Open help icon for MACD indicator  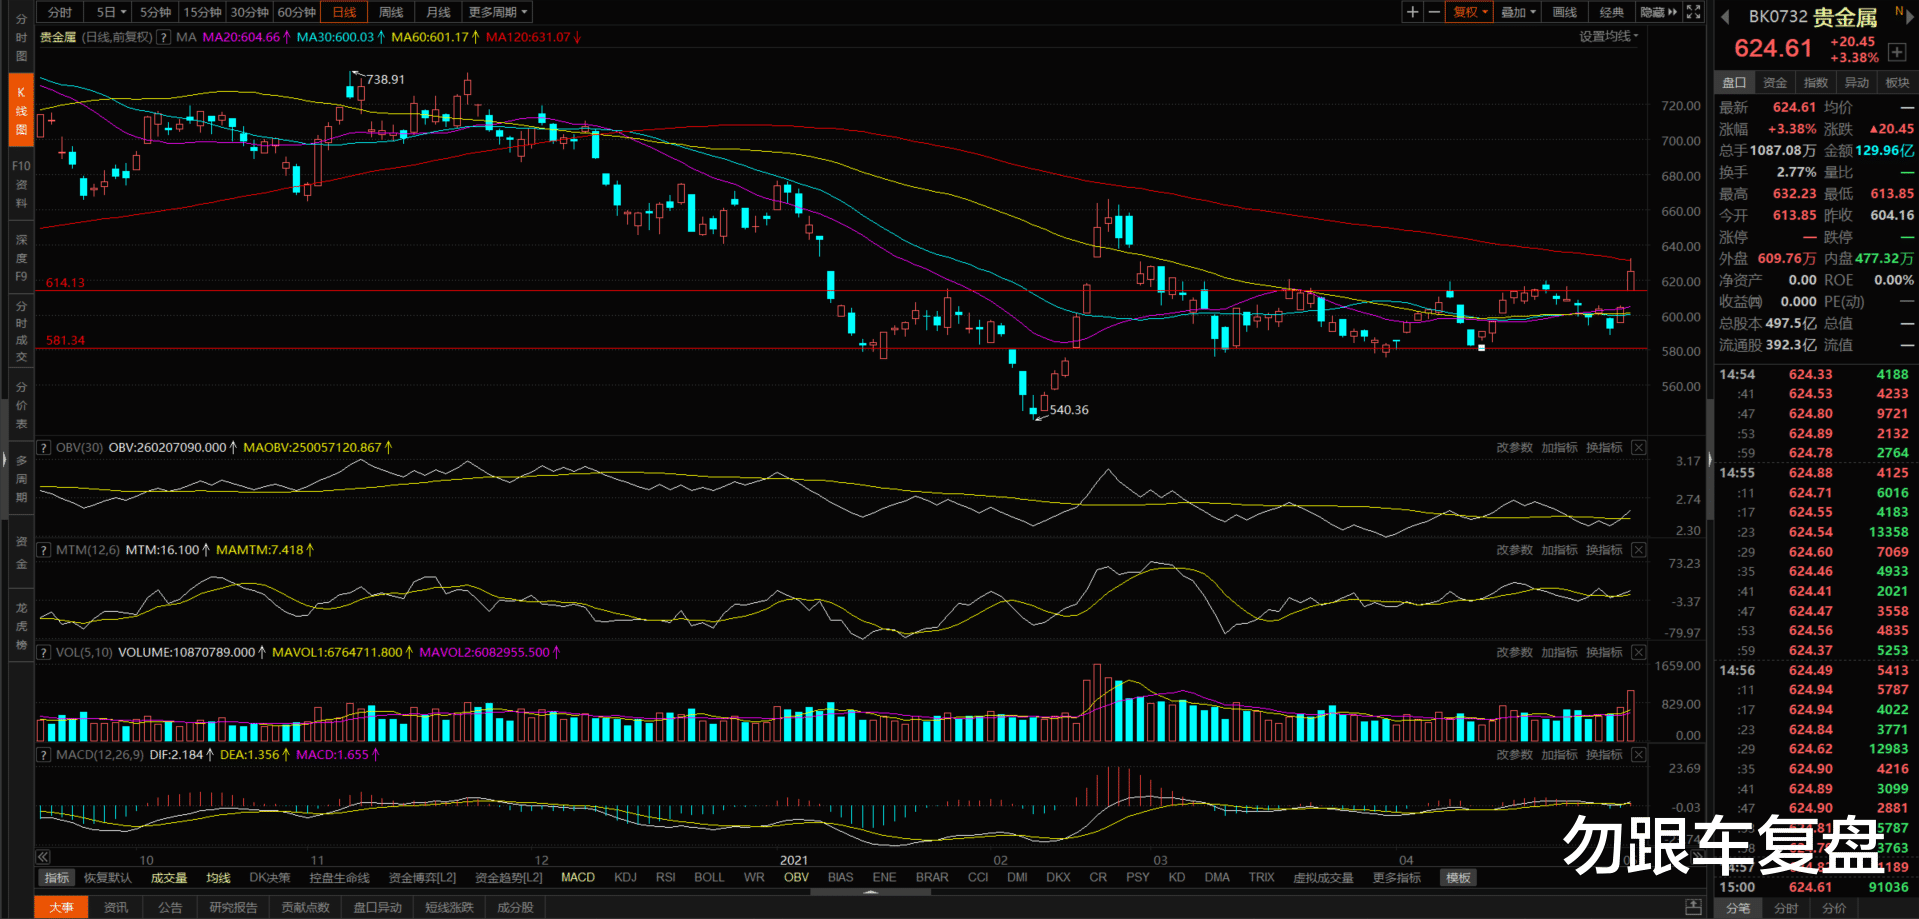click(x=44, y=755)
